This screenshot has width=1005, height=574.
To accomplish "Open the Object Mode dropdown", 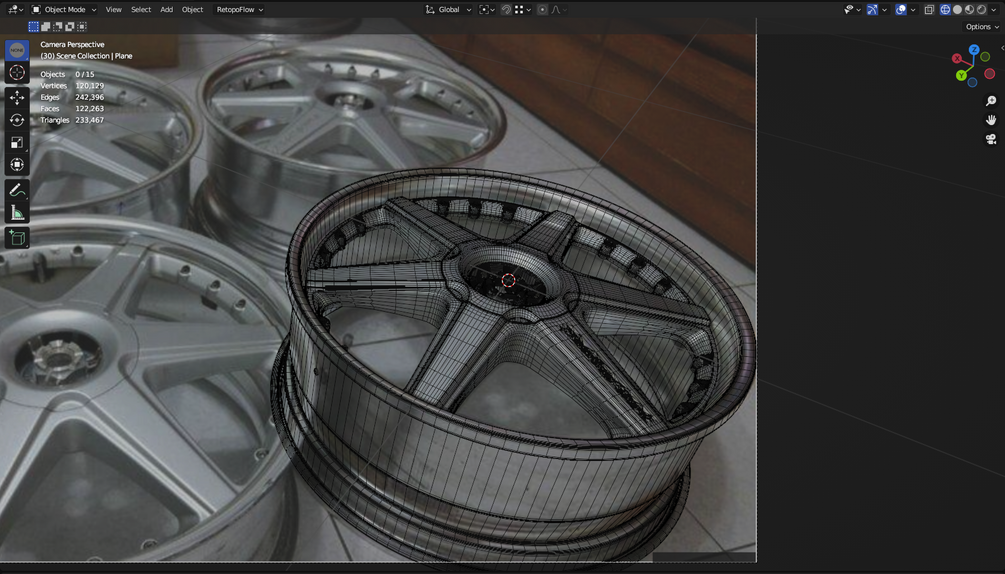I will click(x=64, y=10).
